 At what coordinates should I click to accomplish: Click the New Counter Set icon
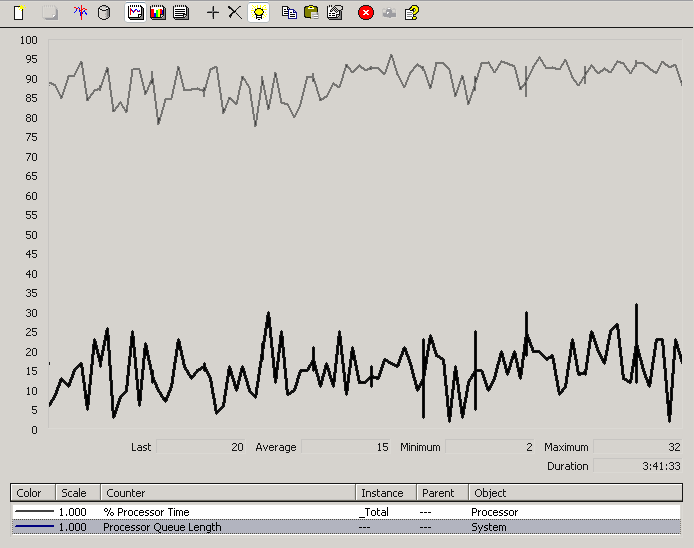point(19,12)
